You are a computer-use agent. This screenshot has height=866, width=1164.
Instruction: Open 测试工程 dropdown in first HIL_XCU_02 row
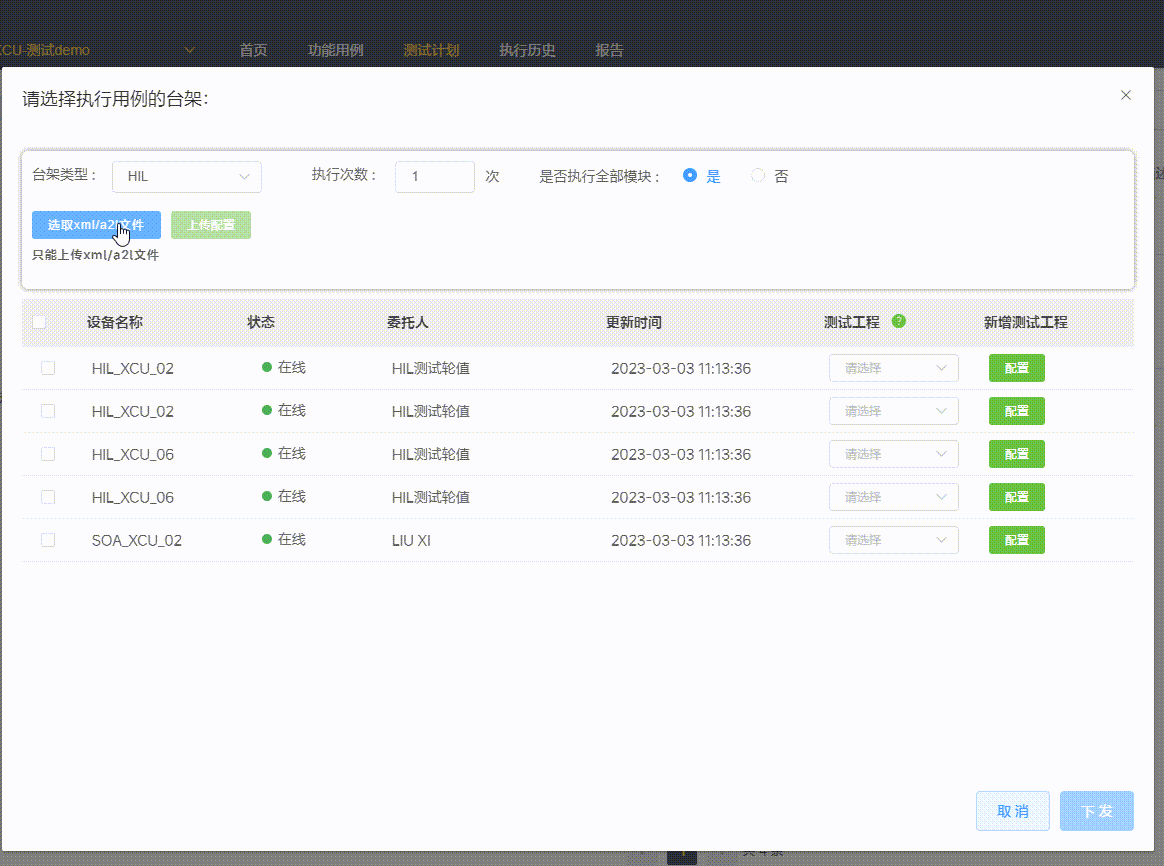click(894, 368)
